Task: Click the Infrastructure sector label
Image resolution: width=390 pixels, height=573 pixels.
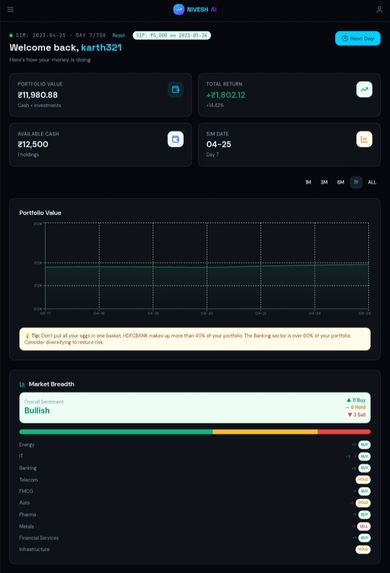Action: click(34, 549)
